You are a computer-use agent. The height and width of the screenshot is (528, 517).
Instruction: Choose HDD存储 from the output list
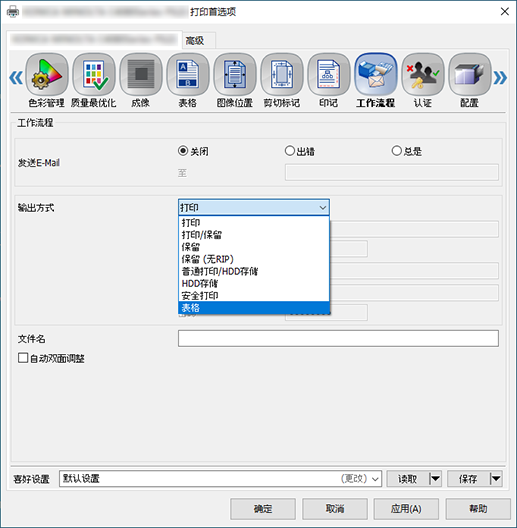[x=254, y=283]
